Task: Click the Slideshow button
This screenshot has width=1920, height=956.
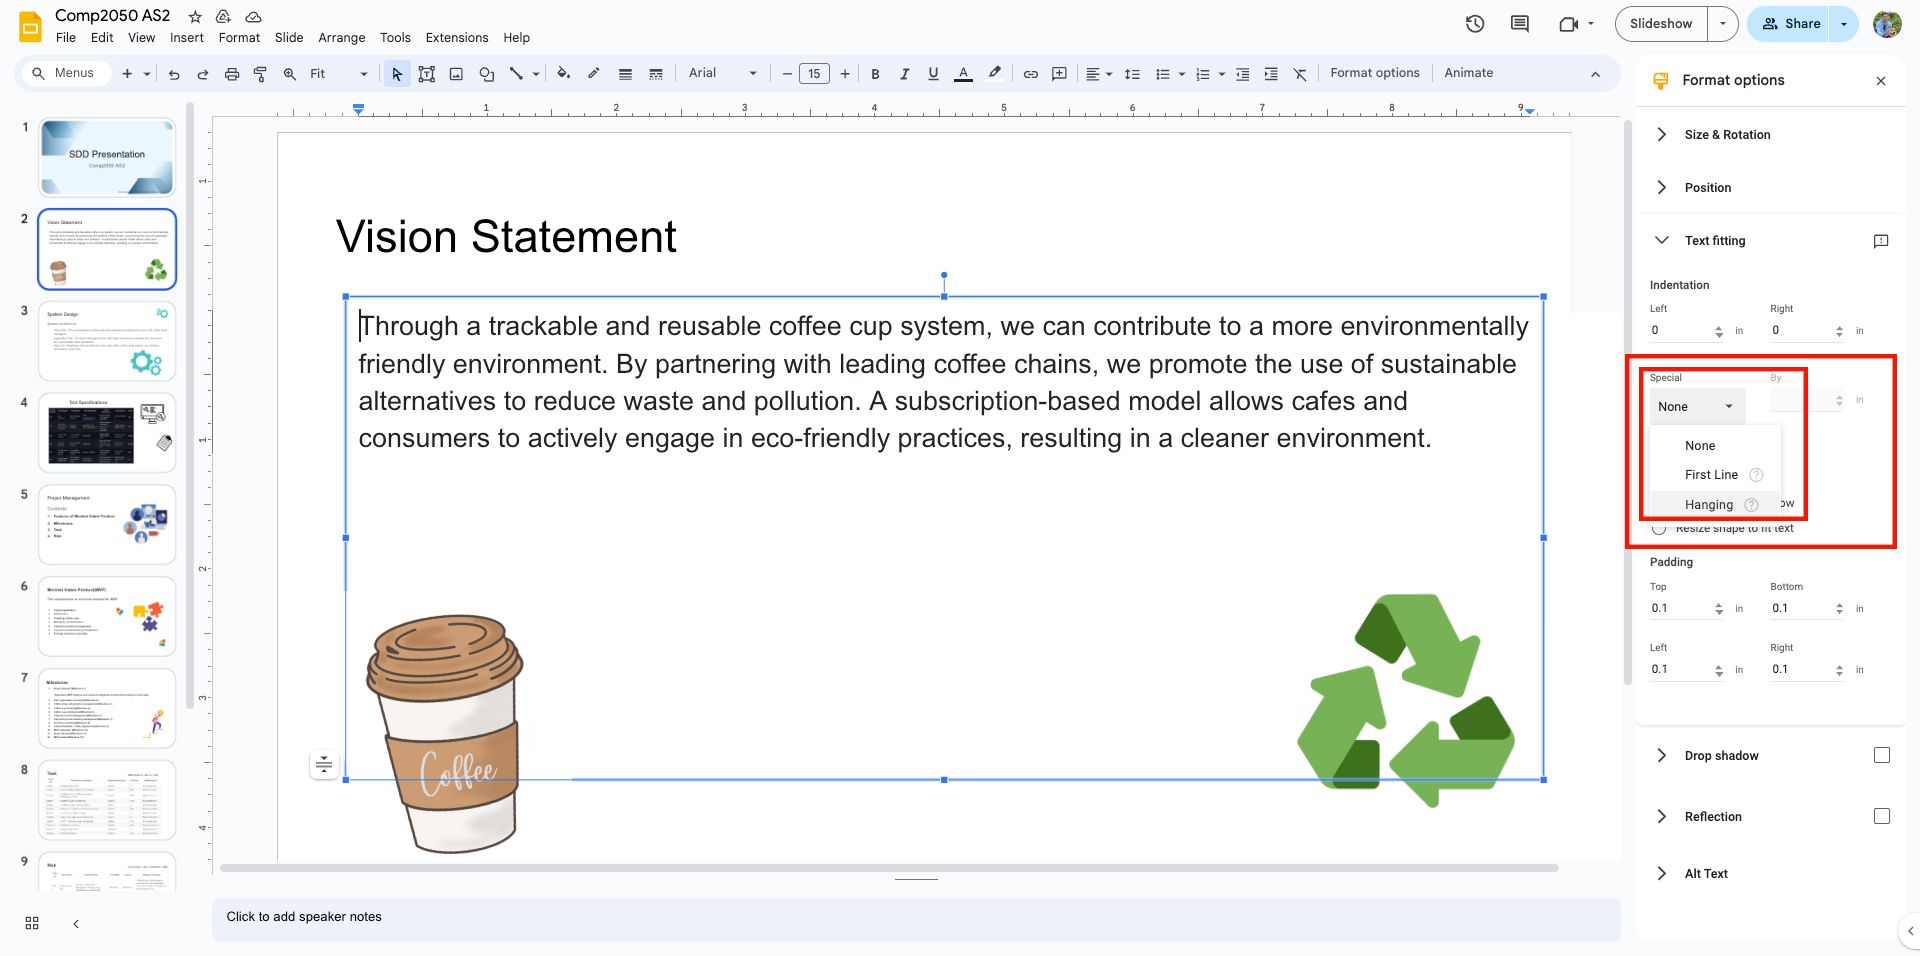Action: point(1661,24)
